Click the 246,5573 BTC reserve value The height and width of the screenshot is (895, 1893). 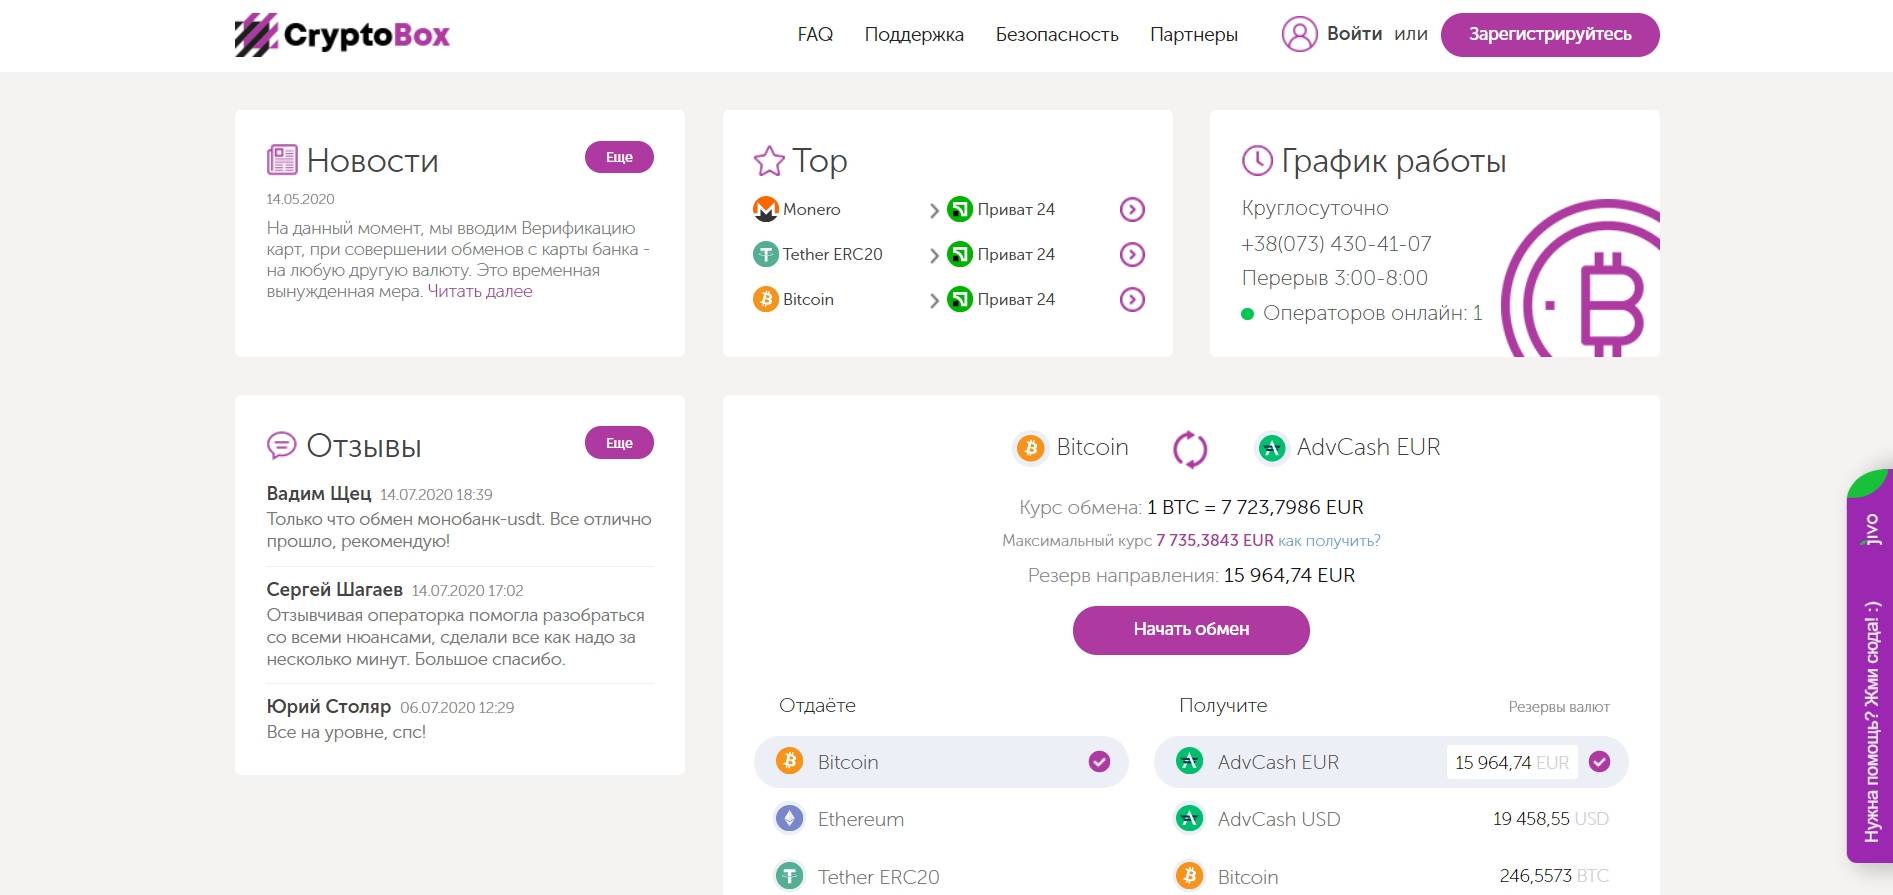click(x=1554, y=876)
